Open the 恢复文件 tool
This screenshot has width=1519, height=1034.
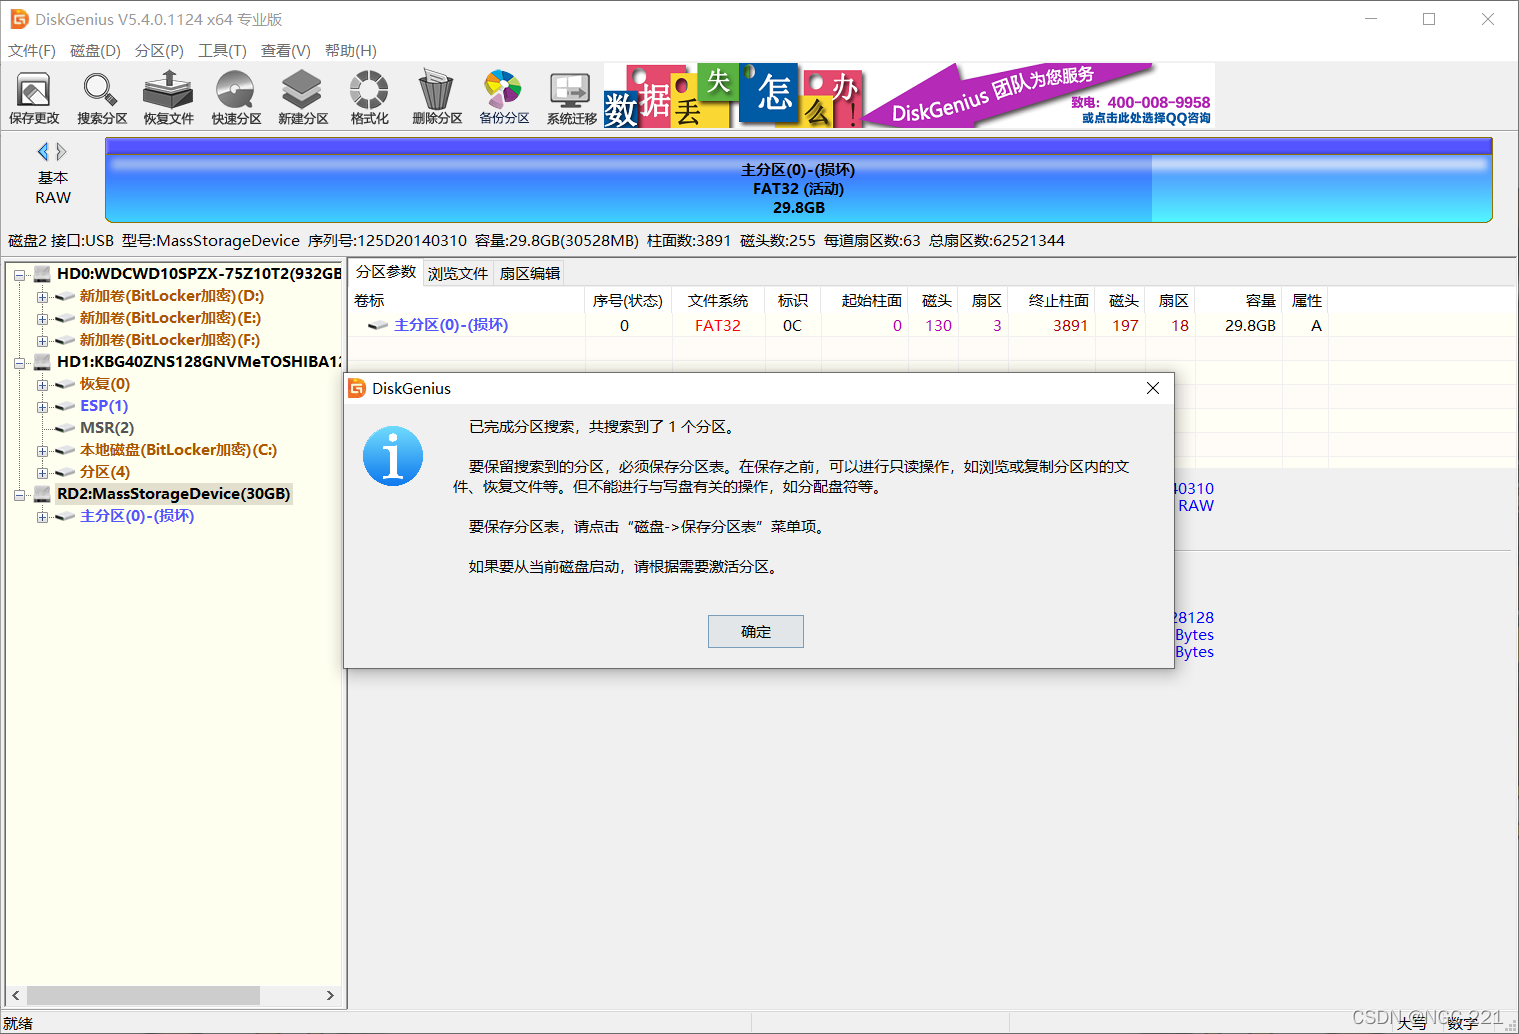(x=168, y=98)
